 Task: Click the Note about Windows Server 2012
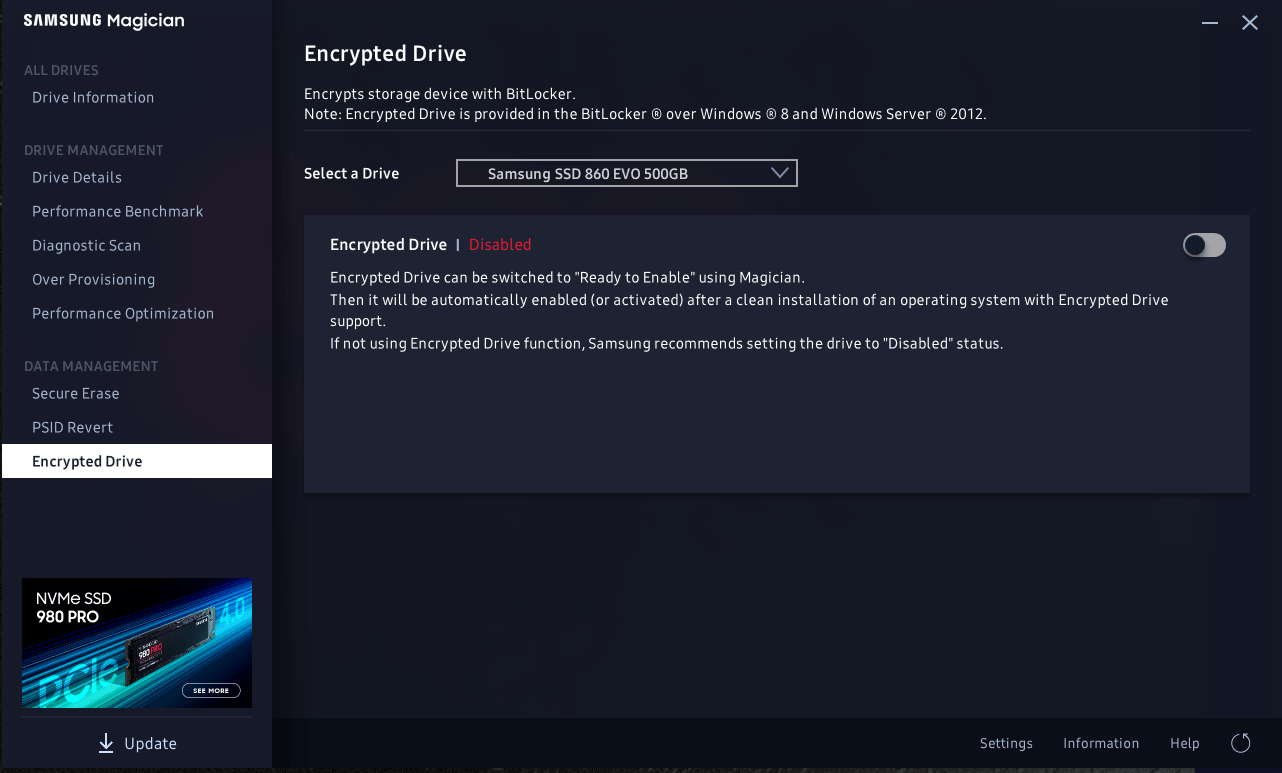pos(645,114)
